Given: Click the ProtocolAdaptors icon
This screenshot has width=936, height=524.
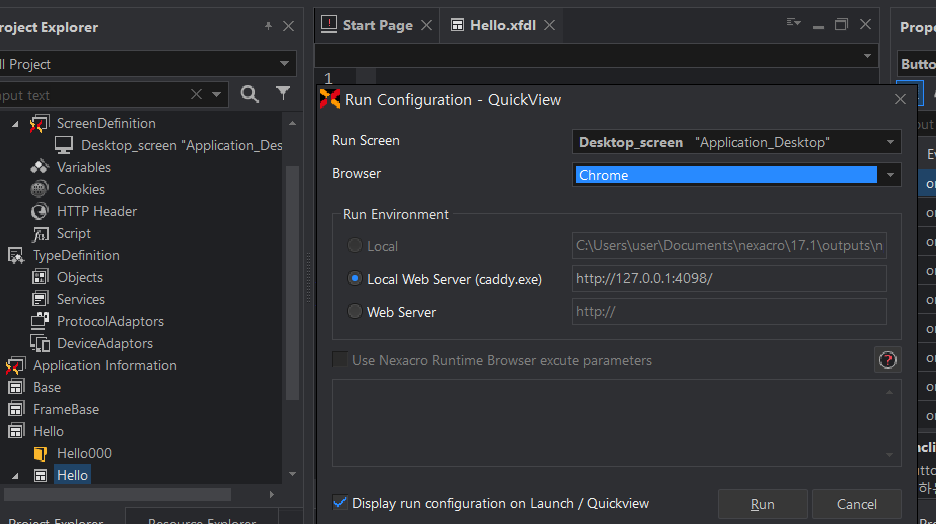Looking at the screenshot, I should 40,321.
